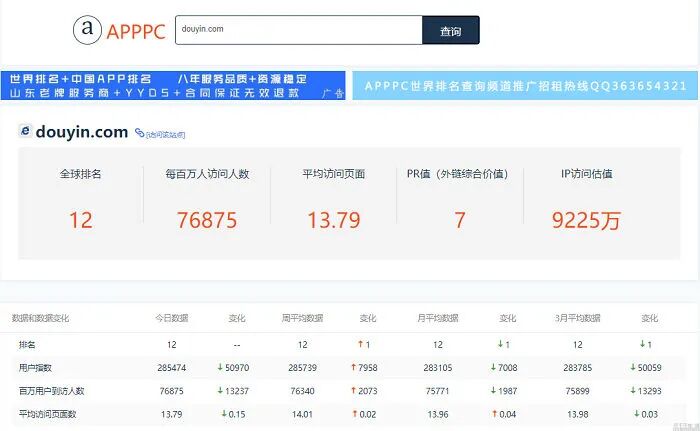Open the 访问该站点 link
Screen dimensions: 700x431
click(x=165, y=134)
